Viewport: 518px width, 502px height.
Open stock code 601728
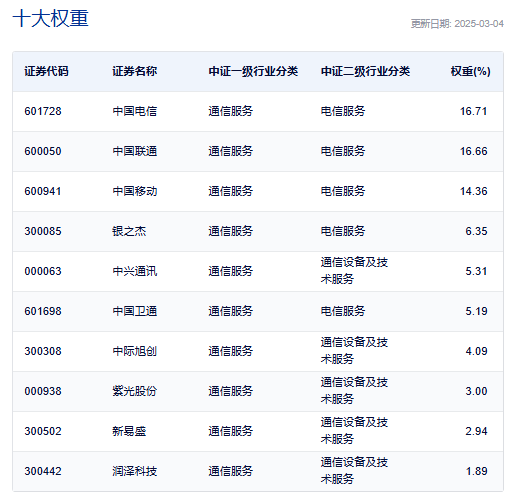coord(43,111)
